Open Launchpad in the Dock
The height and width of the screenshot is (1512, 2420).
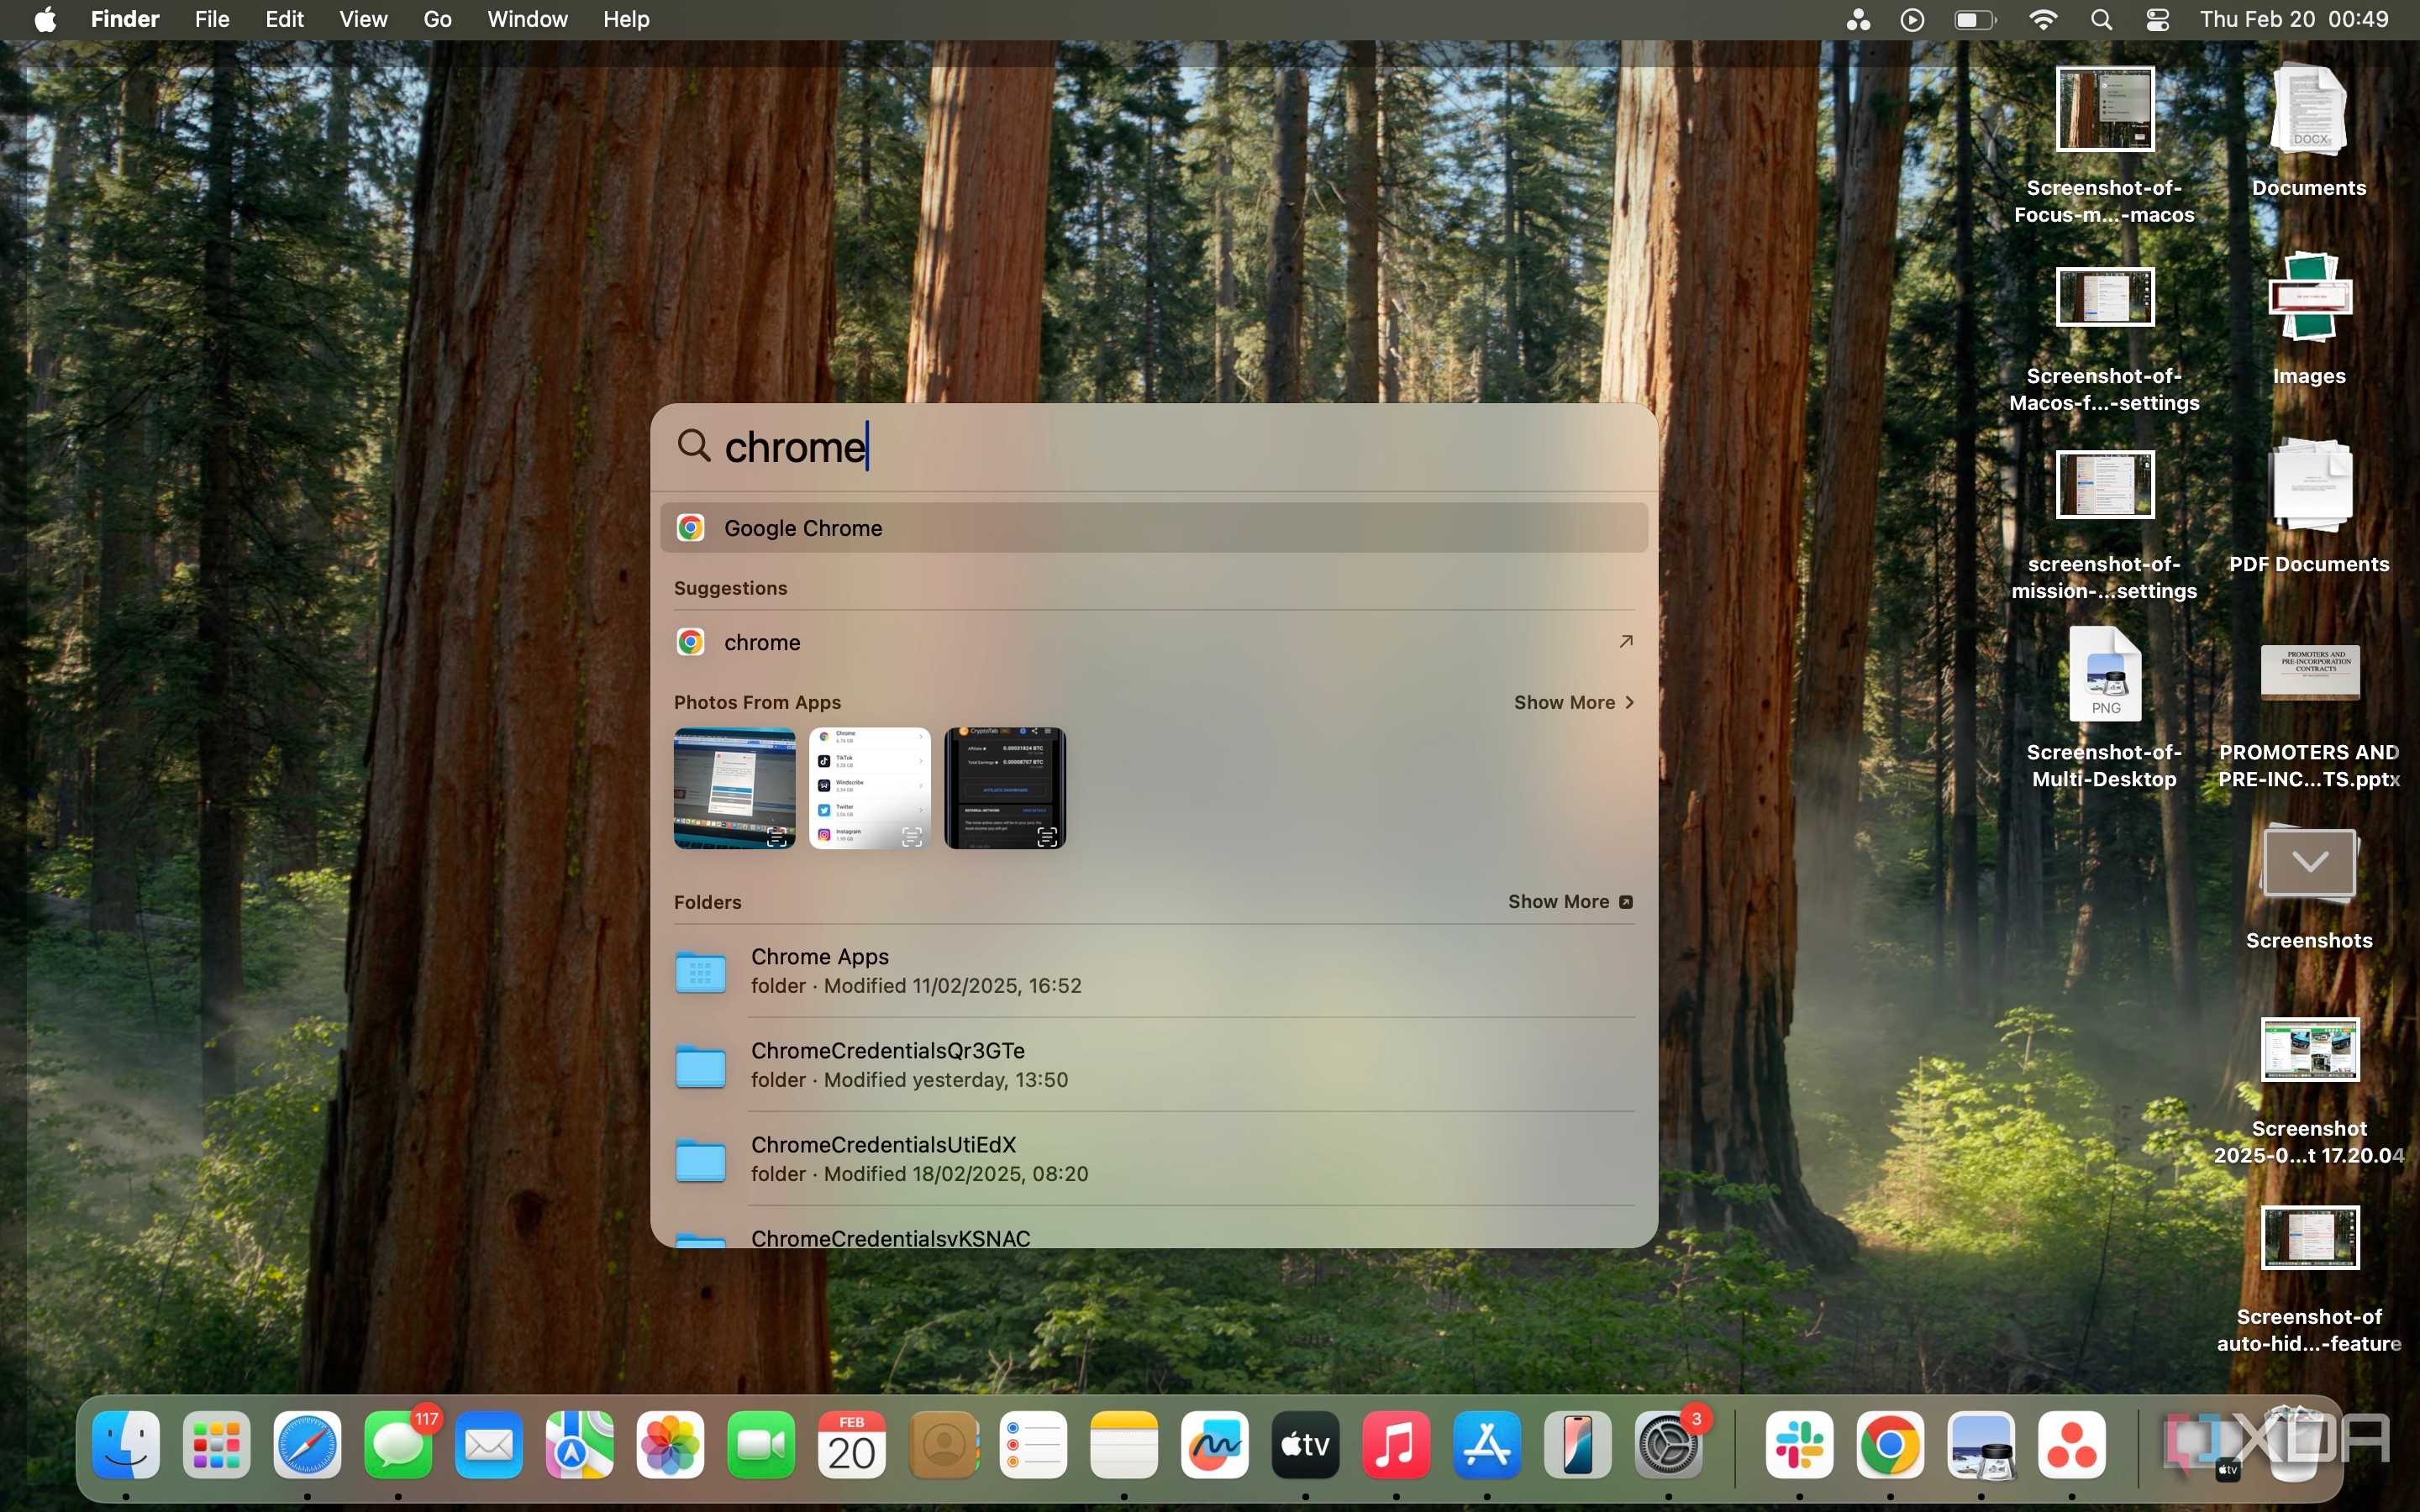click(x=217, y=1445)
